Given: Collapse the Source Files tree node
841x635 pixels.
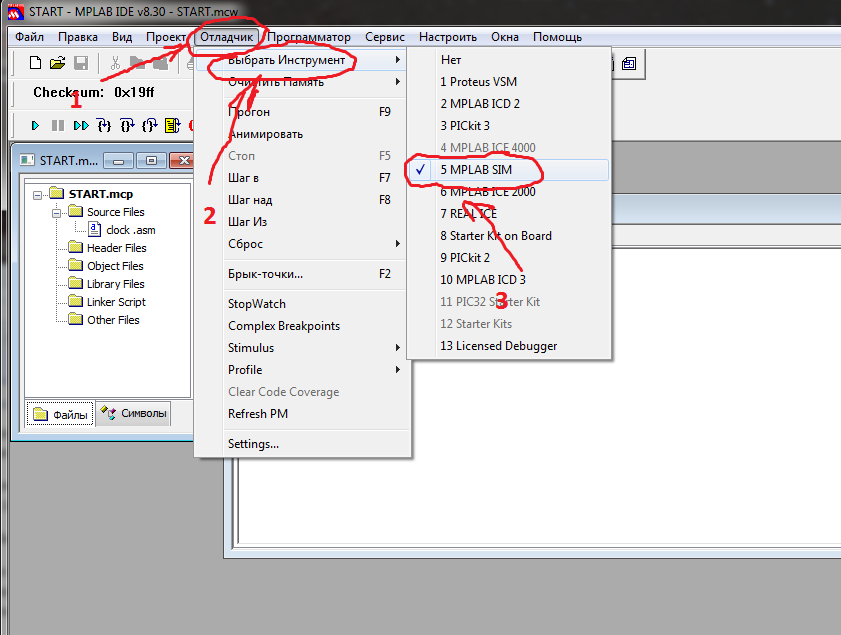Looking at the screenshot, I should point(56,213).
